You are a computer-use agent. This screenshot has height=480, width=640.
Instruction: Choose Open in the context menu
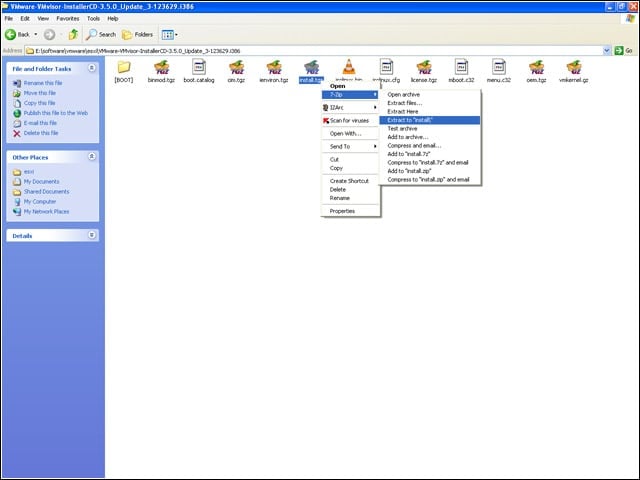(x=351, y=86)
